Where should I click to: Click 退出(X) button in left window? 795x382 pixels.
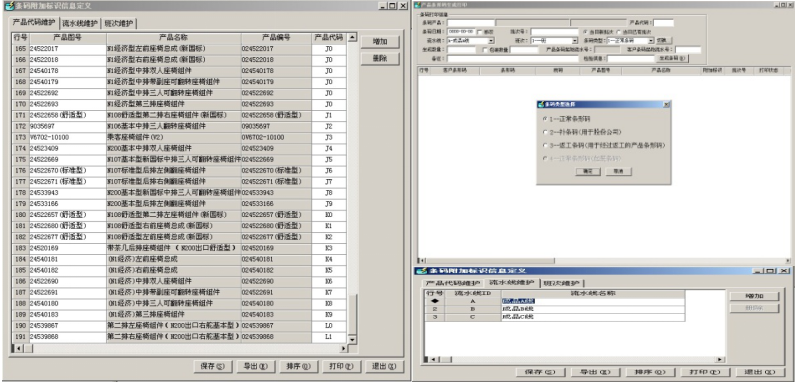tap(385, 366)
